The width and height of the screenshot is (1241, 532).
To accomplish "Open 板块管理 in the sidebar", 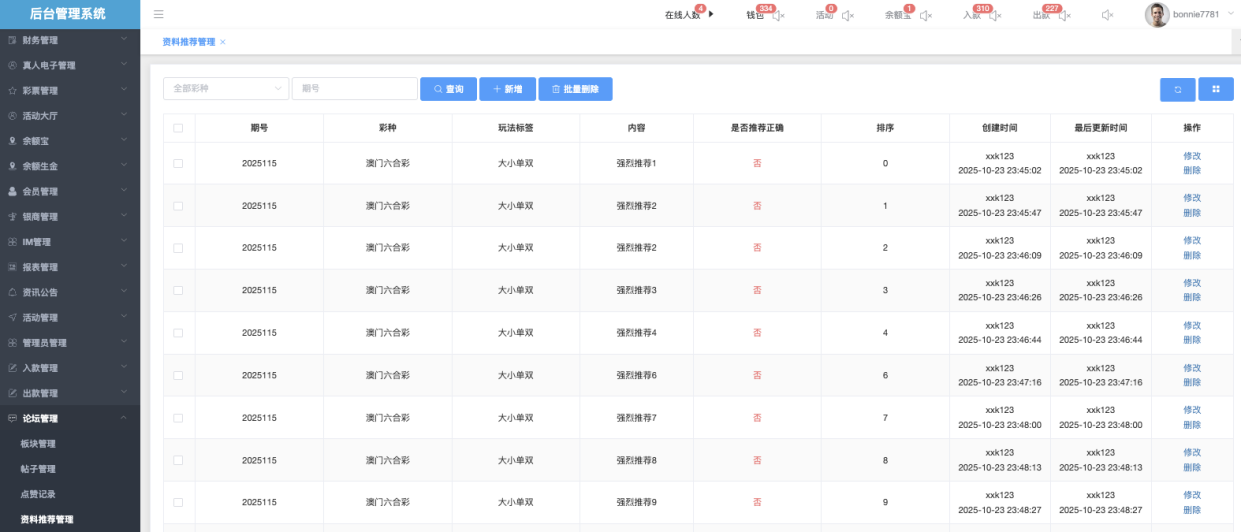I will pyautogui.click(x=38, y=444).
